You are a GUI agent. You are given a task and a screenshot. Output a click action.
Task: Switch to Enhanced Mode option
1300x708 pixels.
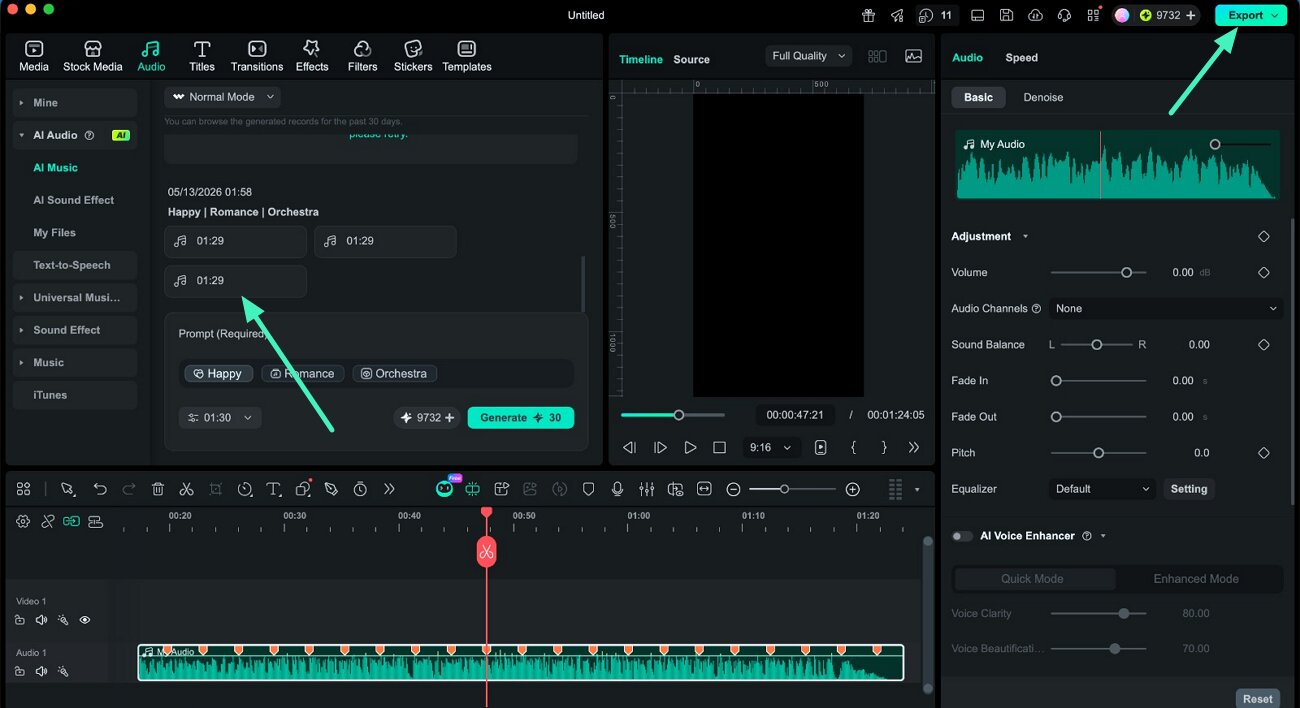pos(1196,579)
